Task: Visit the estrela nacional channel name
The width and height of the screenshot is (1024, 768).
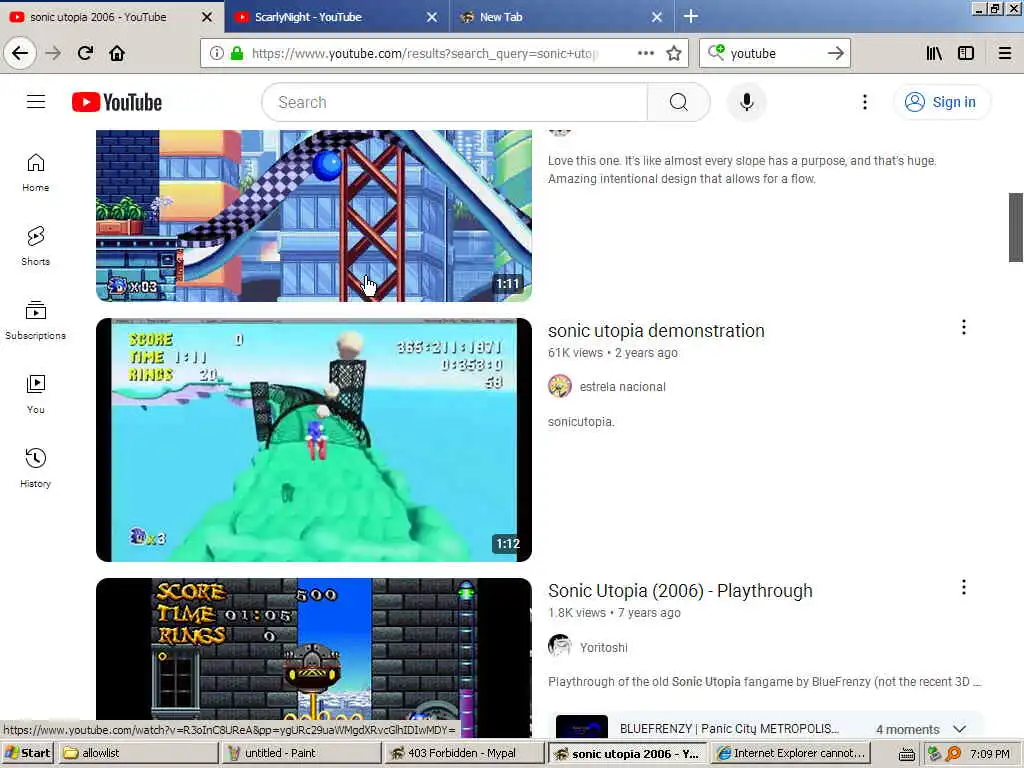Action: pyautogui.click(x=622, y=387)
